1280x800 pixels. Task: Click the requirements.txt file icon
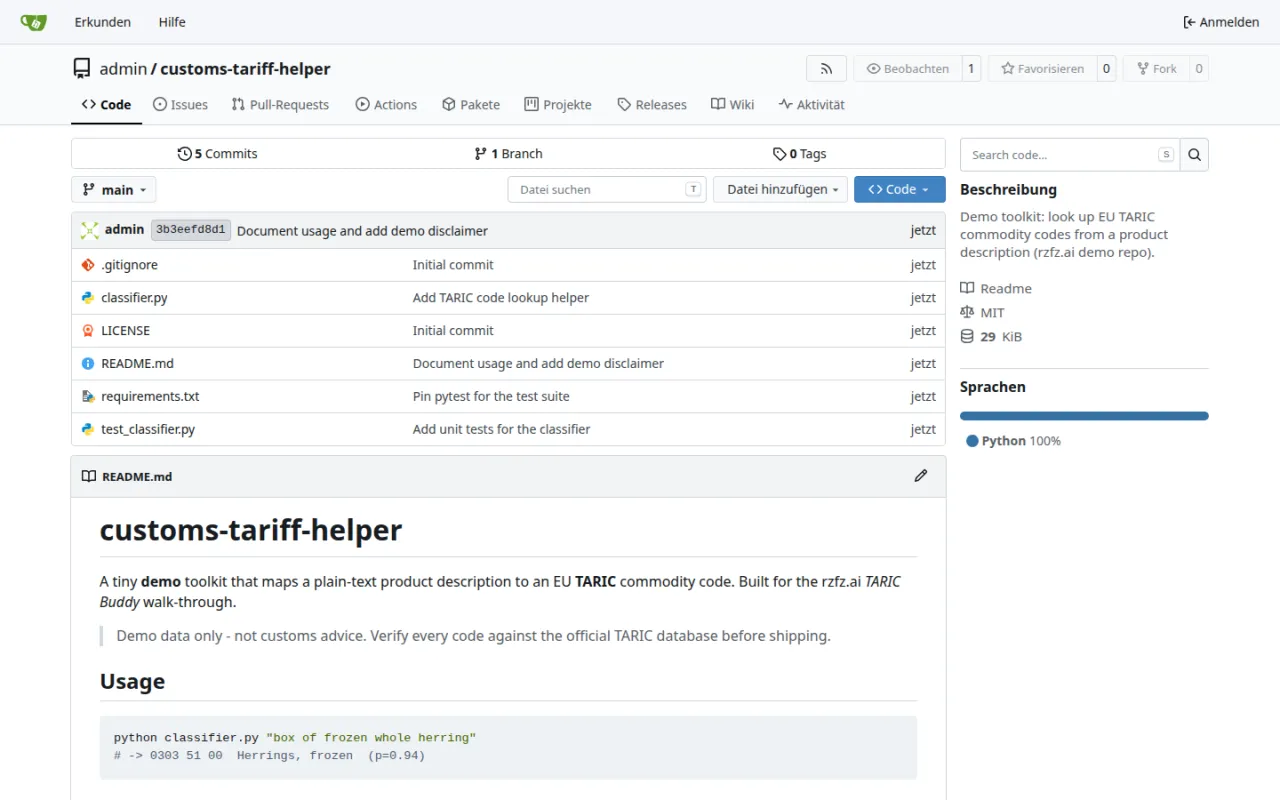coord(88,397)
